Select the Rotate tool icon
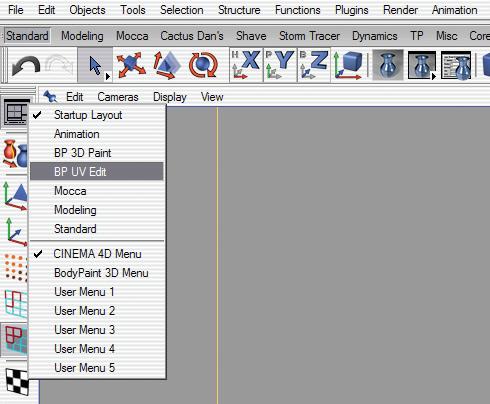This screenshot has height=404, width=490. tap(203, 65)
